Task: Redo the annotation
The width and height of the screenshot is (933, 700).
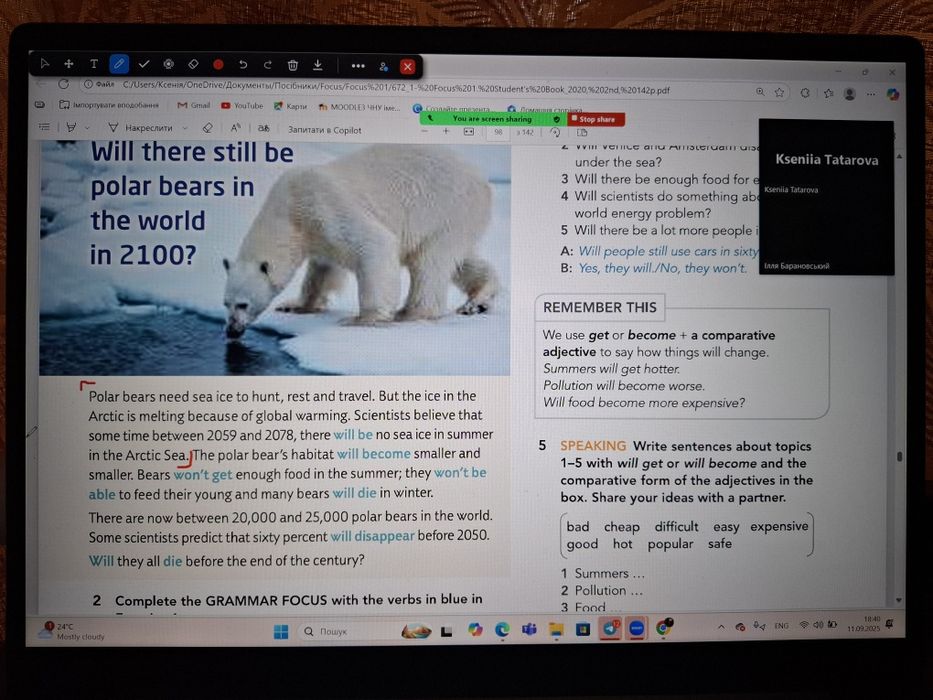Action: click(268, 64)
